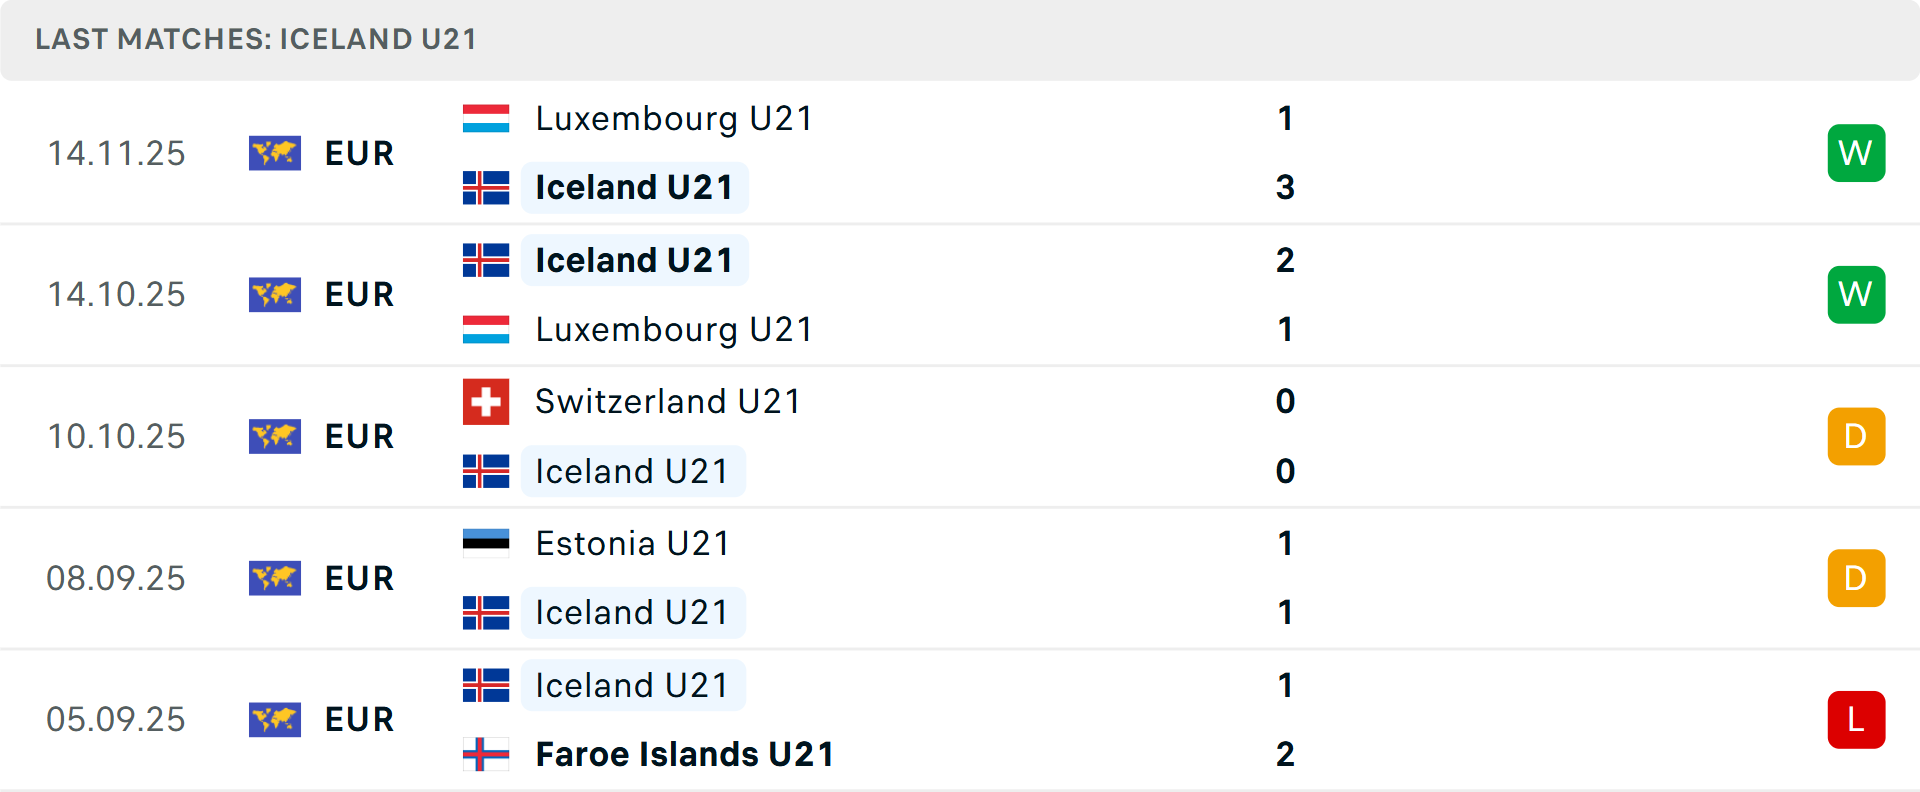This screenshot has width=1920, height=792.
Task: Click the red L badge of the Faroe Islands loss
Action: (1856, 719)
